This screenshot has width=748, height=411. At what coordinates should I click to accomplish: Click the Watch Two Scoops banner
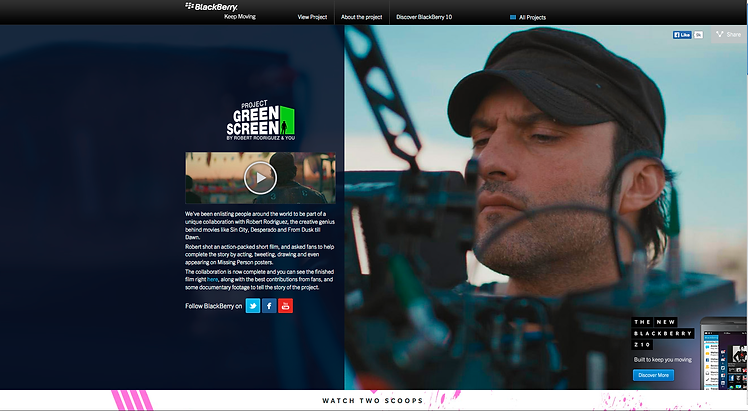[374, 401]
